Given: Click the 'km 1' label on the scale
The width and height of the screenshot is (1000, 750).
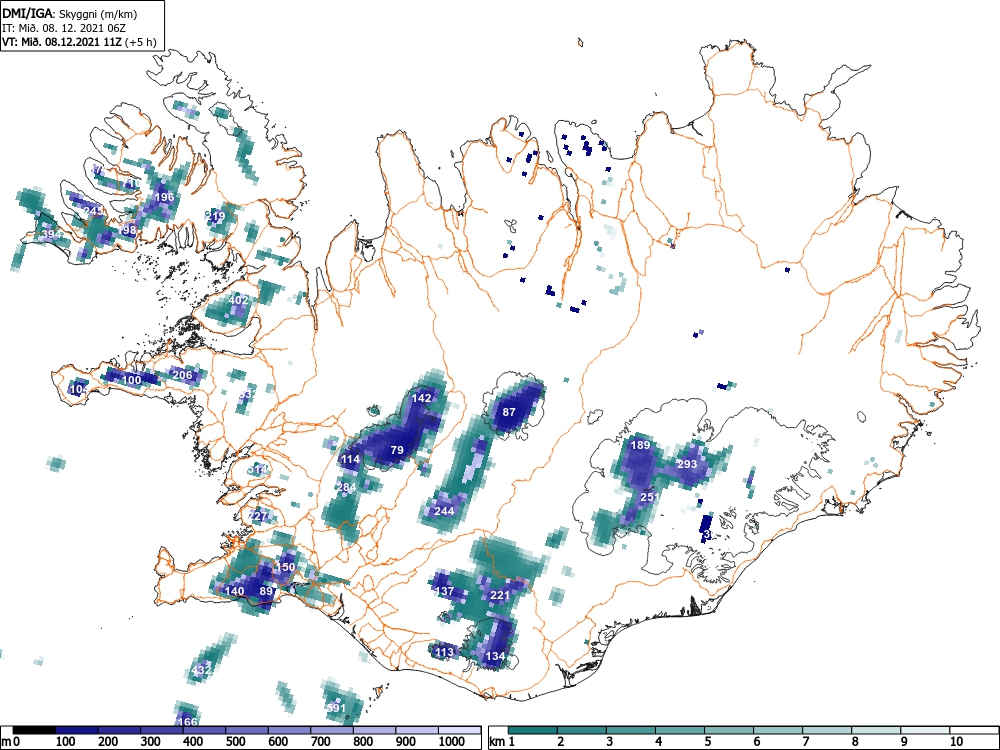Looking at the screenshot, I should 503,742.
